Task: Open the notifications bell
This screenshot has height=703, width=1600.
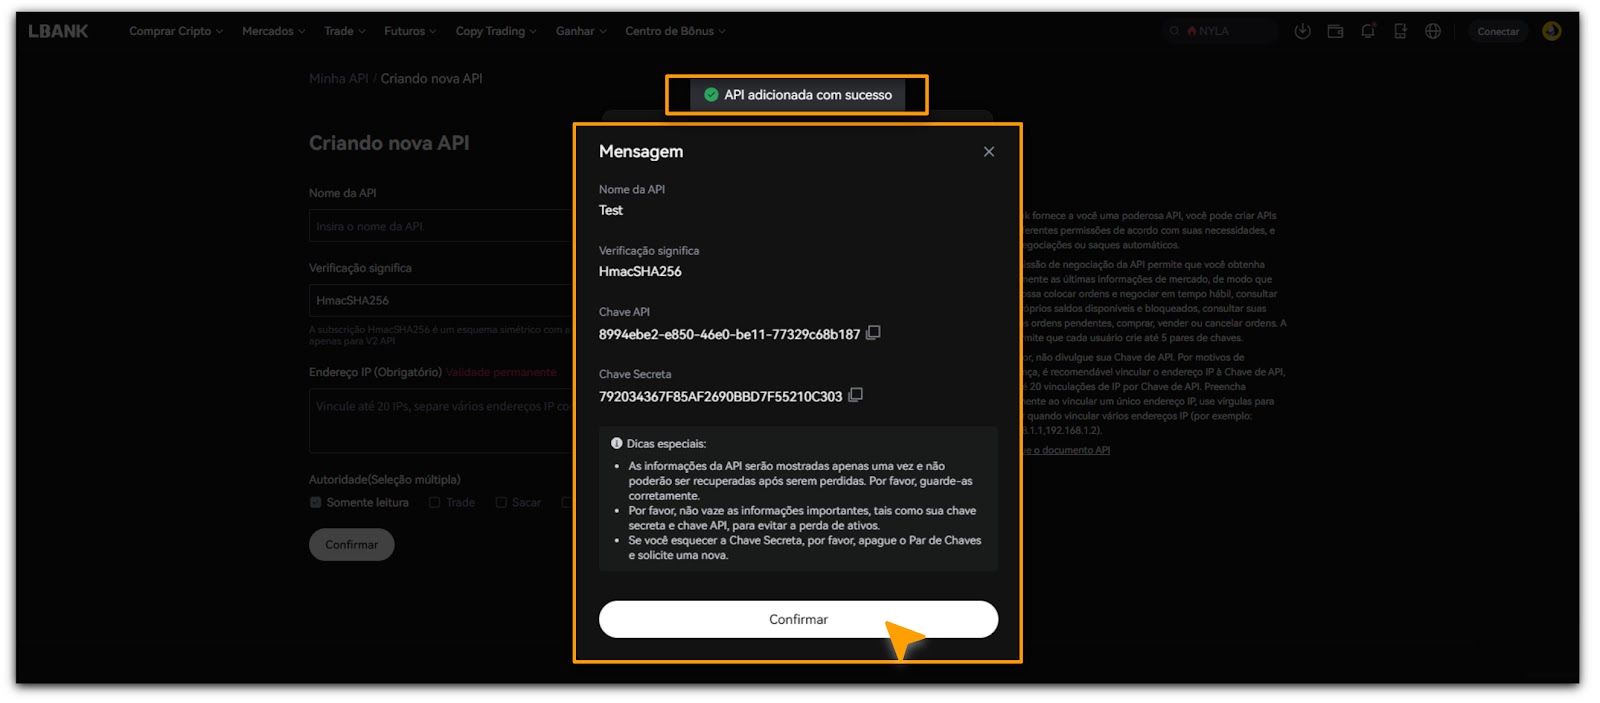Action: (x=1368, y=31)
